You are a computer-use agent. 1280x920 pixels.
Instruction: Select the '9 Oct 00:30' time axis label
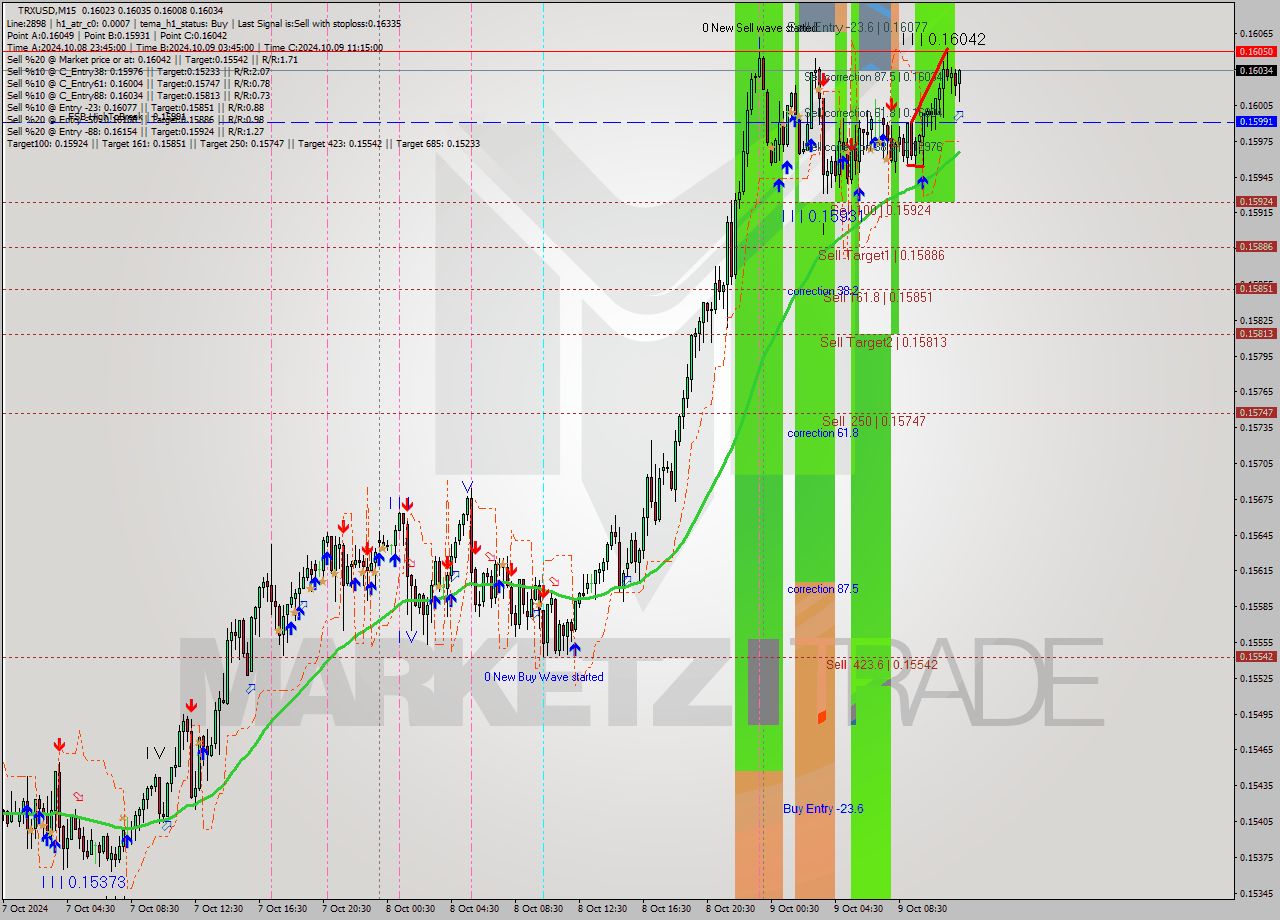[795, 909]
